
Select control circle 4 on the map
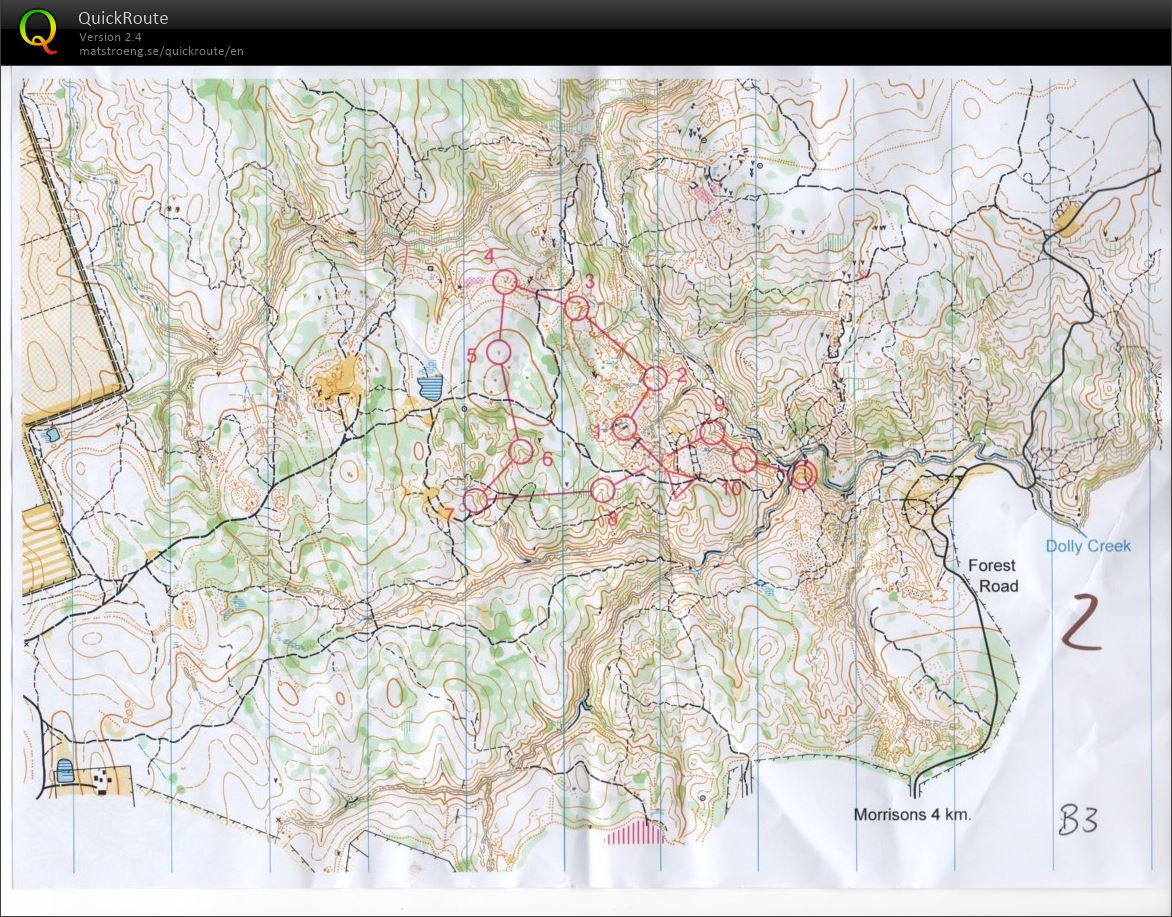[505, 283]
